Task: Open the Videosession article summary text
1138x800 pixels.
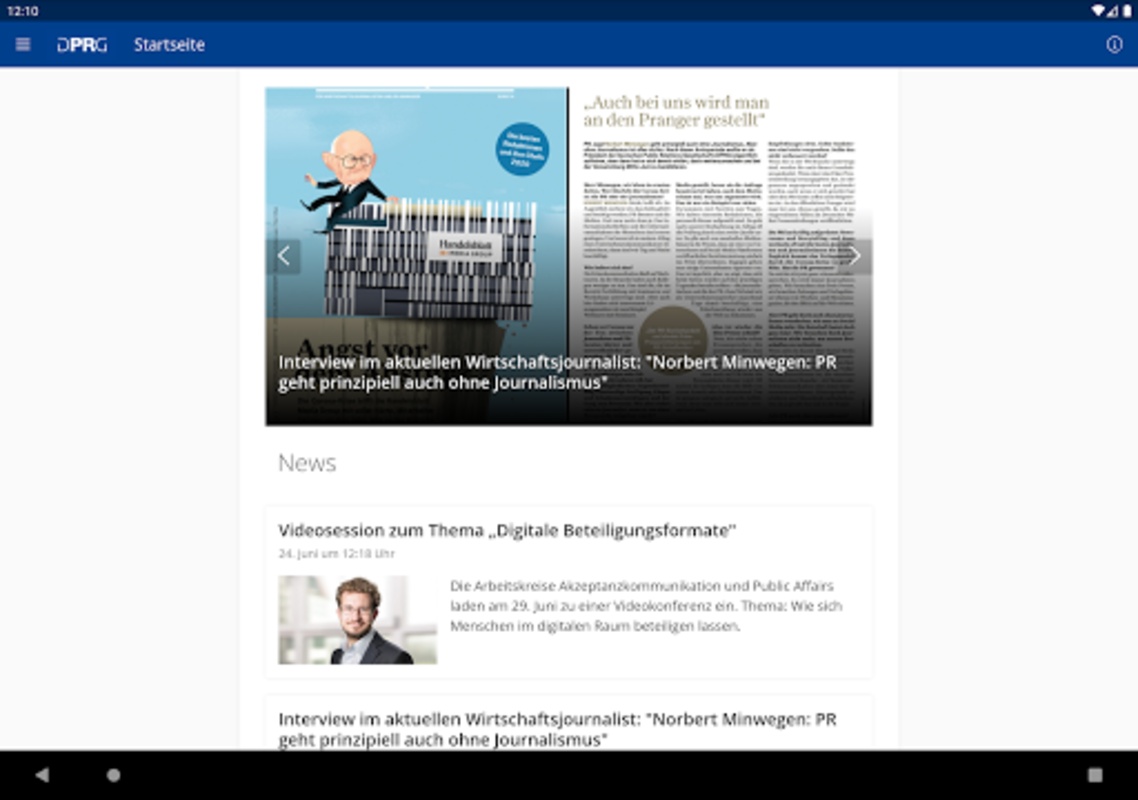Action: pyautogui.click(x=646, y=605)
